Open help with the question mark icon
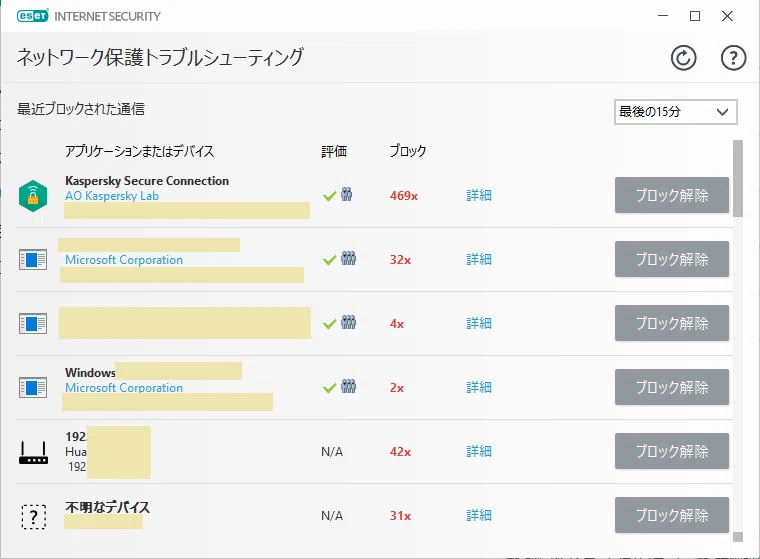This screenshot has height=559, width=760. [x=733, y=58]
